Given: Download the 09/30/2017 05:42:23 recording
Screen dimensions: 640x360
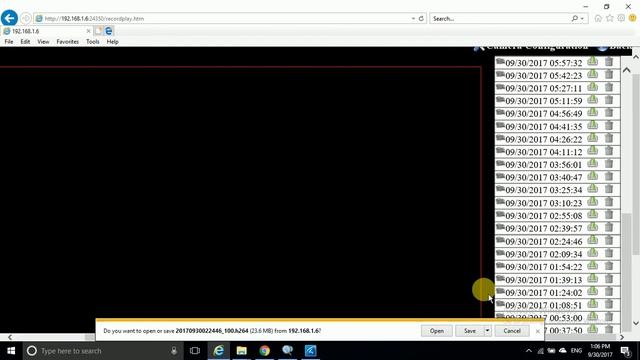Looking at the screenshot, I should (x=593, y=74).
